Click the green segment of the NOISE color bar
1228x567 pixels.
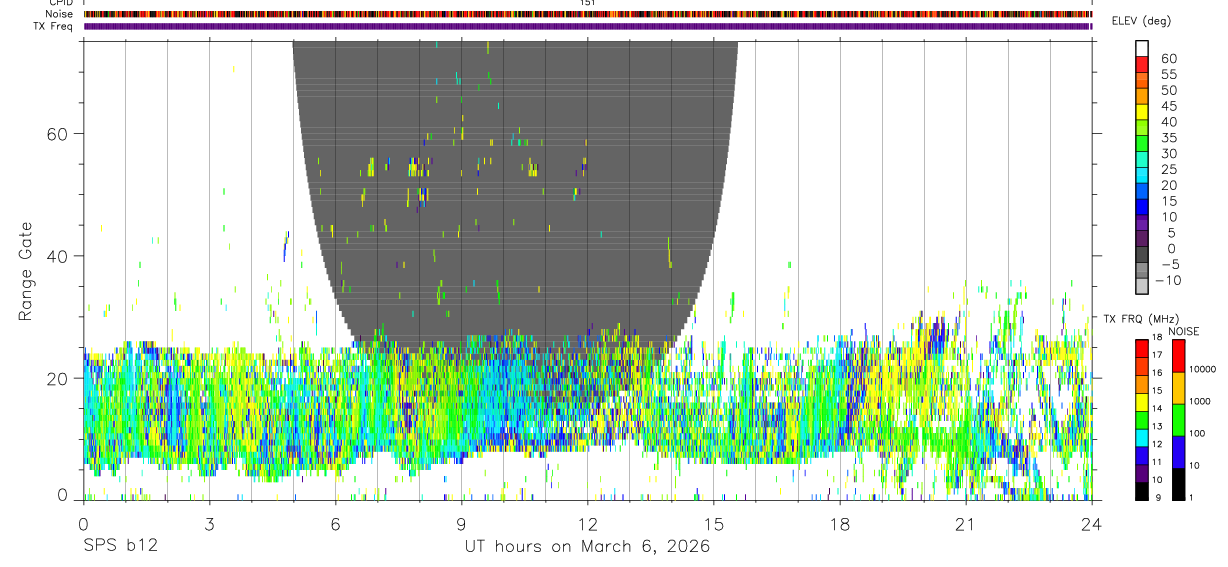1180,420
